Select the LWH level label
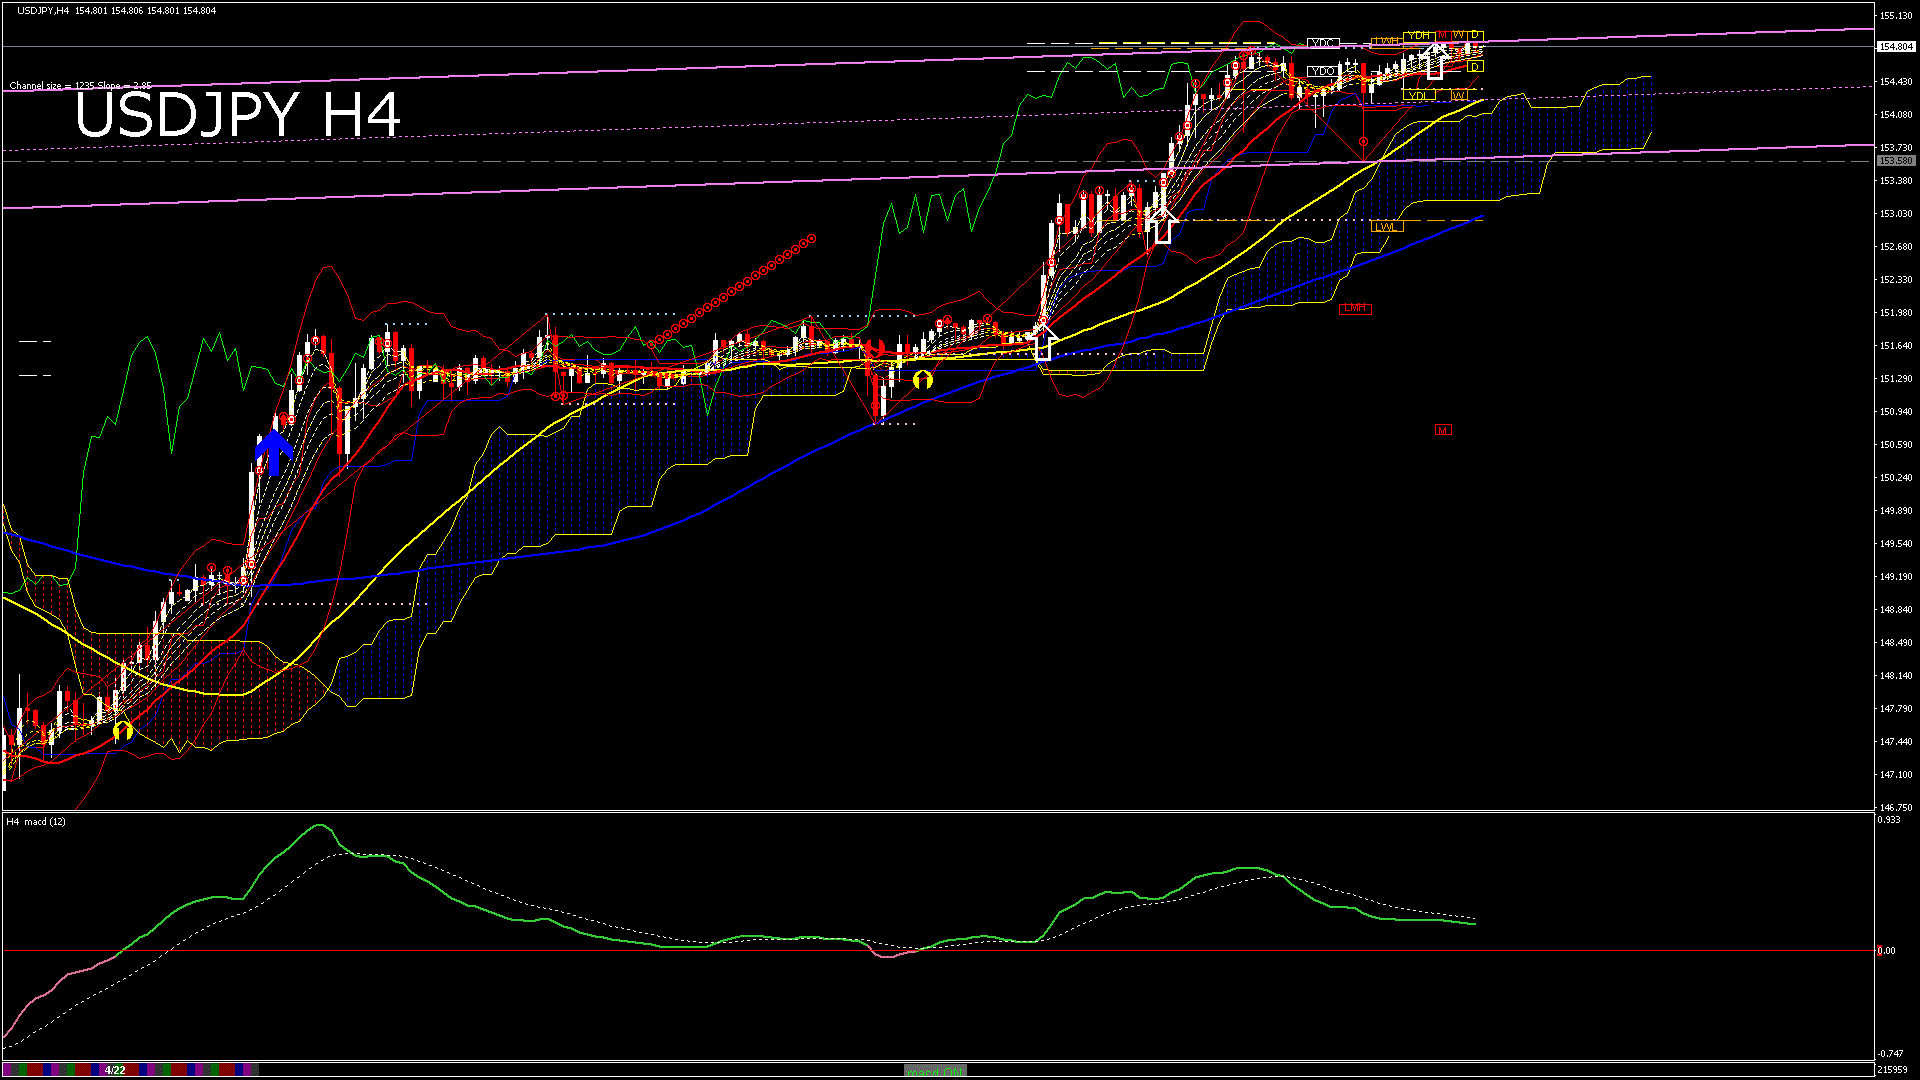This screenshot has width=1920, height=1080. coord(1386,41)
